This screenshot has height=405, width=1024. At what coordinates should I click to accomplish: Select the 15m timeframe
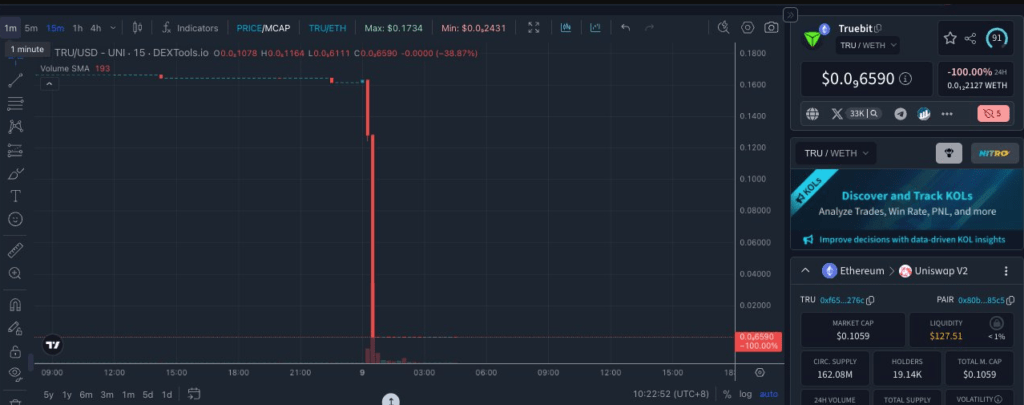tap(56, 28)
